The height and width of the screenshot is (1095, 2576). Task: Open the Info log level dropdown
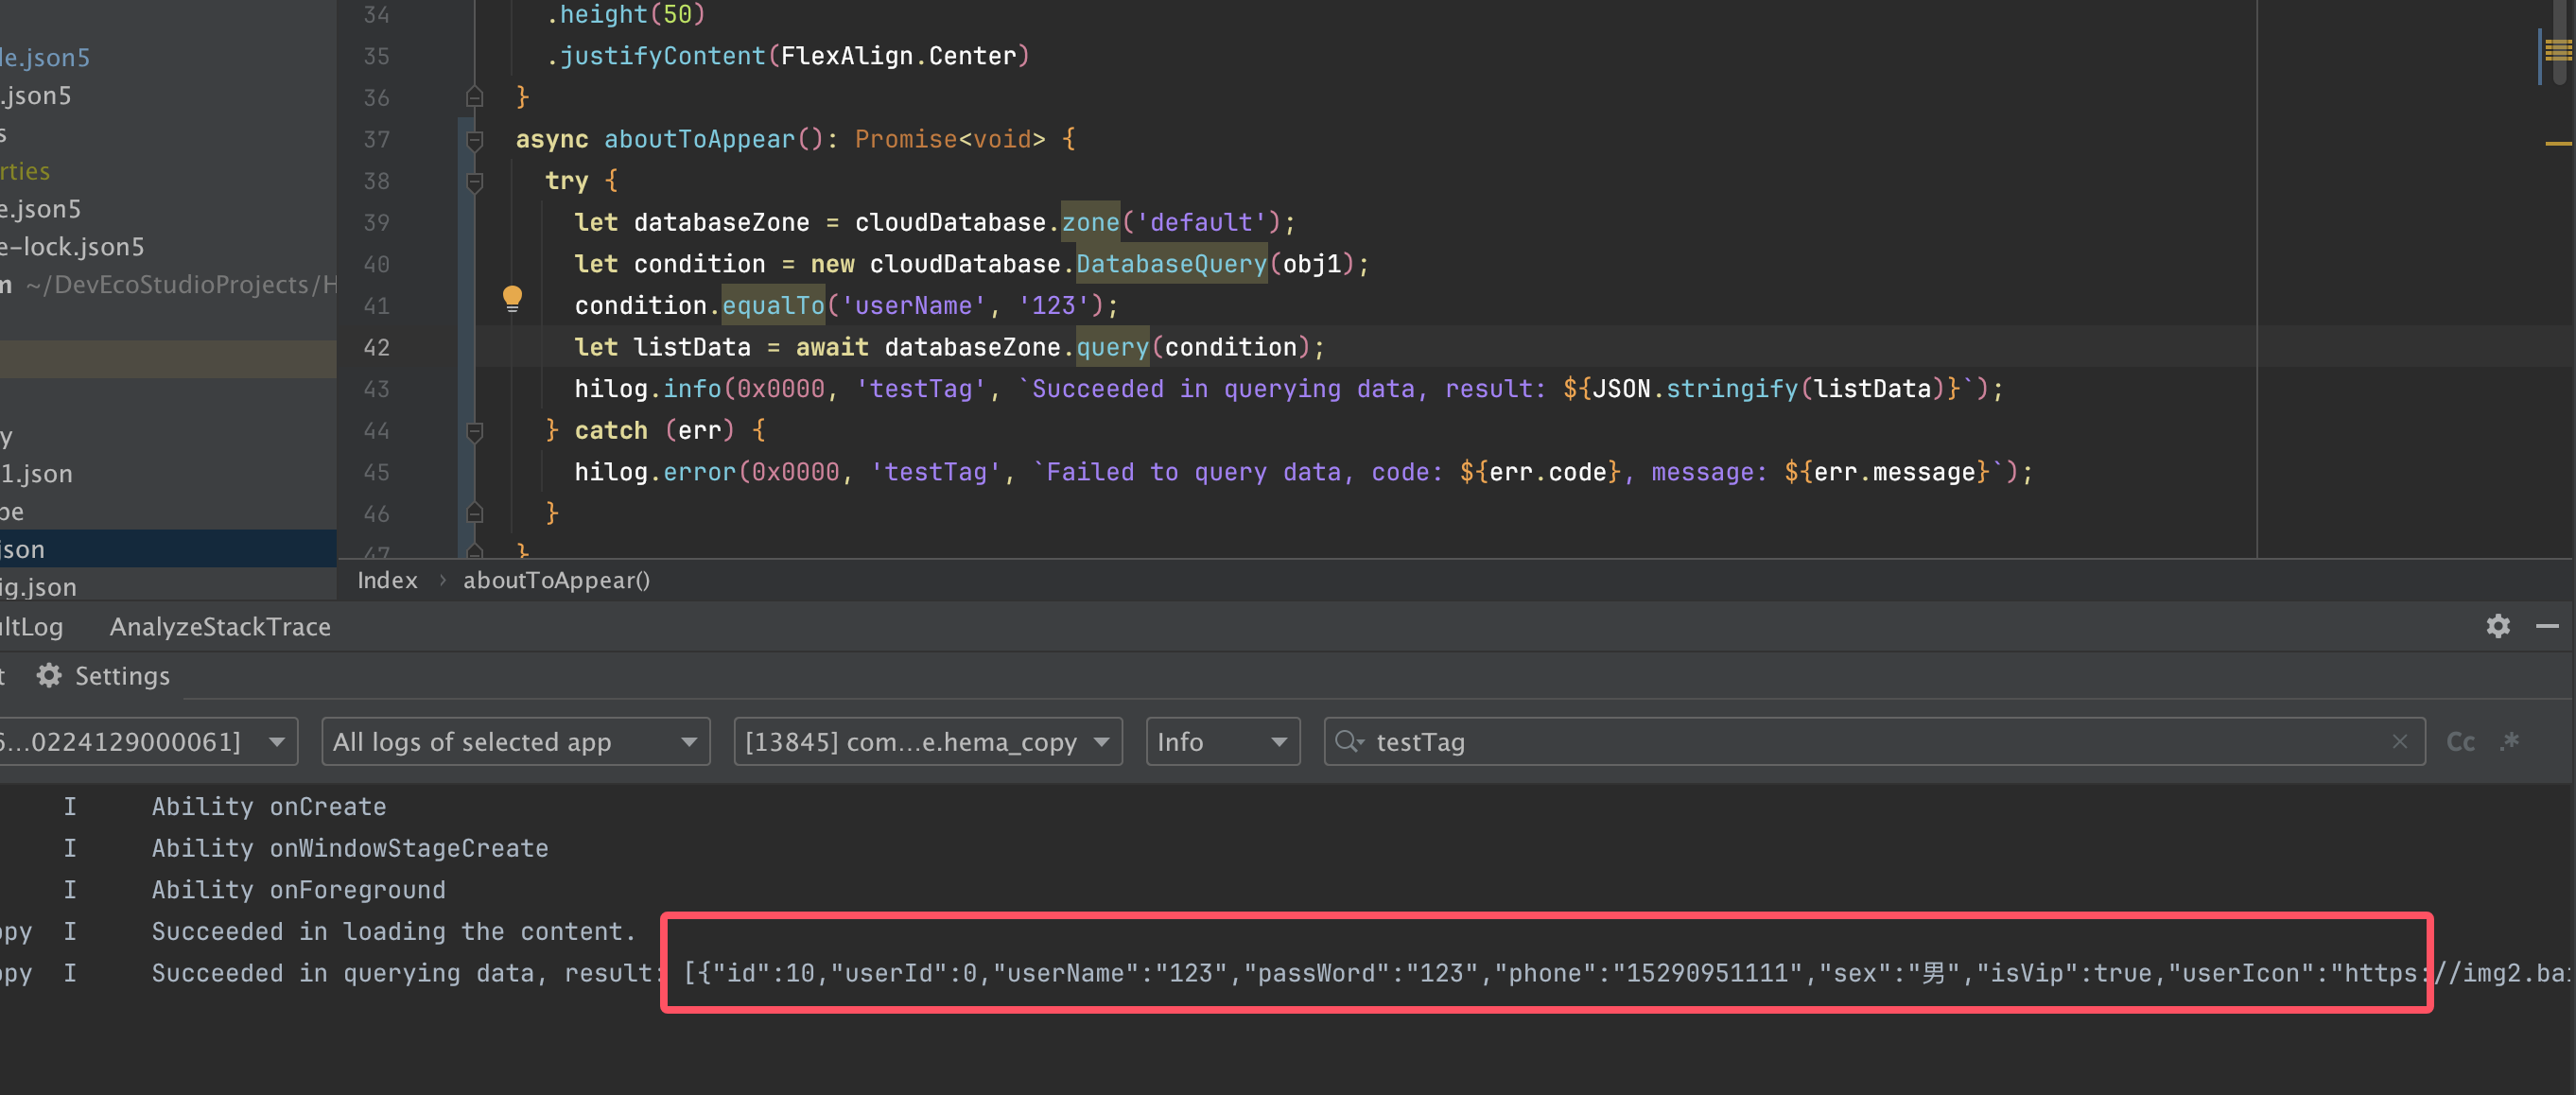(x=1221, y=741)
